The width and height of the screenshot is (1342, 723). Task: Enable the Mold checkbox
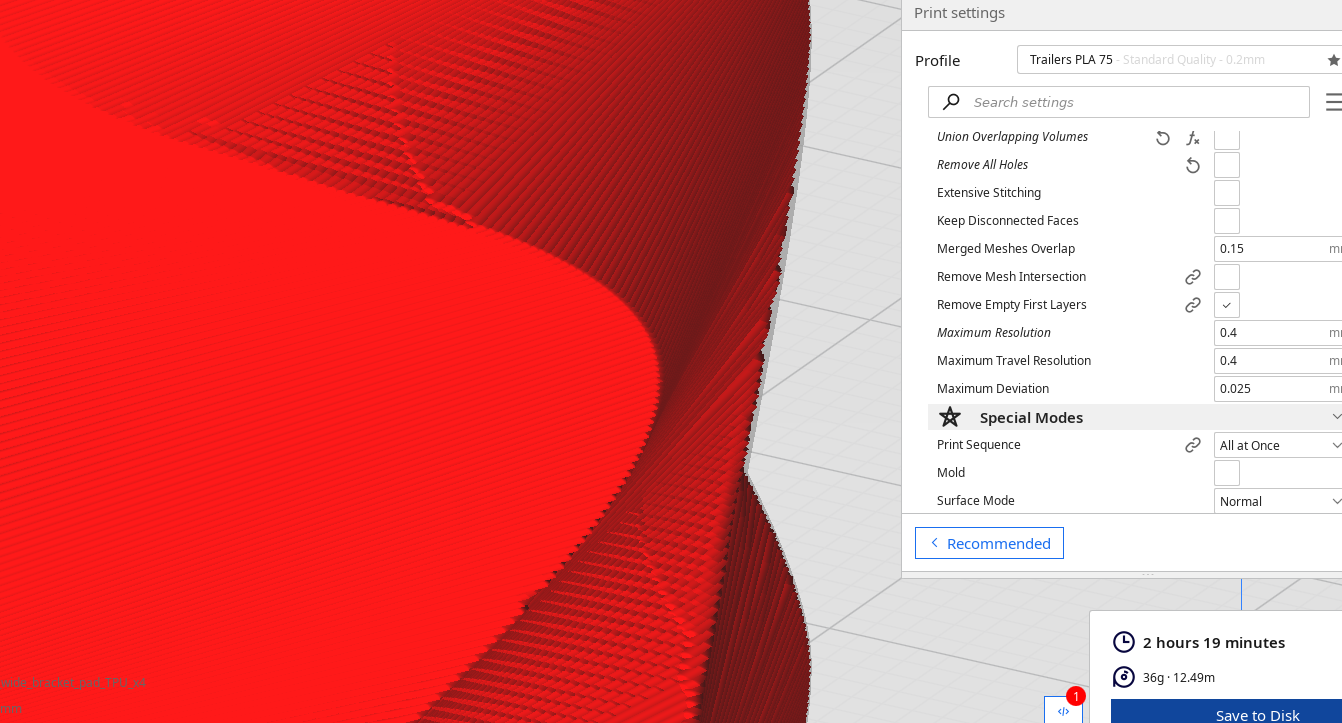point(1226,472)
